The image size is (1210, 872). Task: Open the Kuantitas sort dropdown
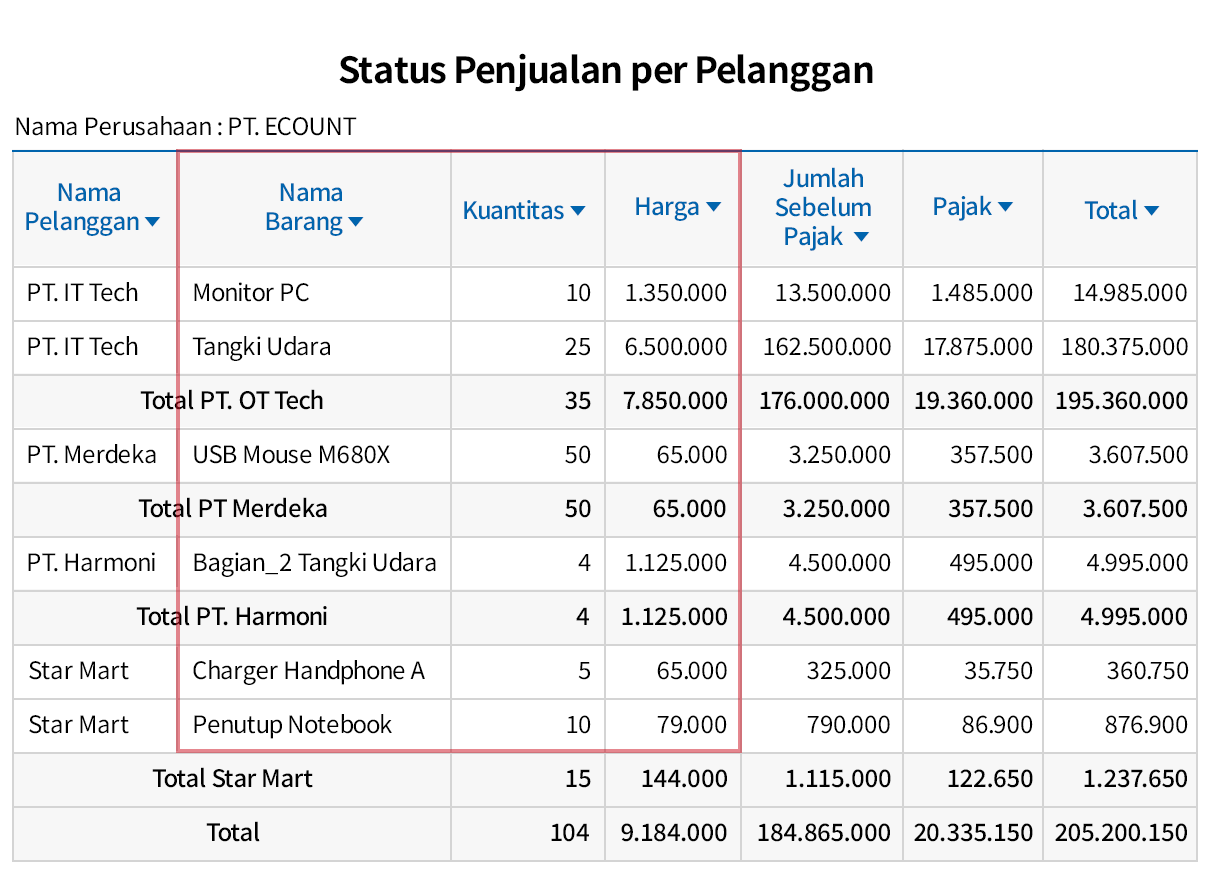pos(578,210)
